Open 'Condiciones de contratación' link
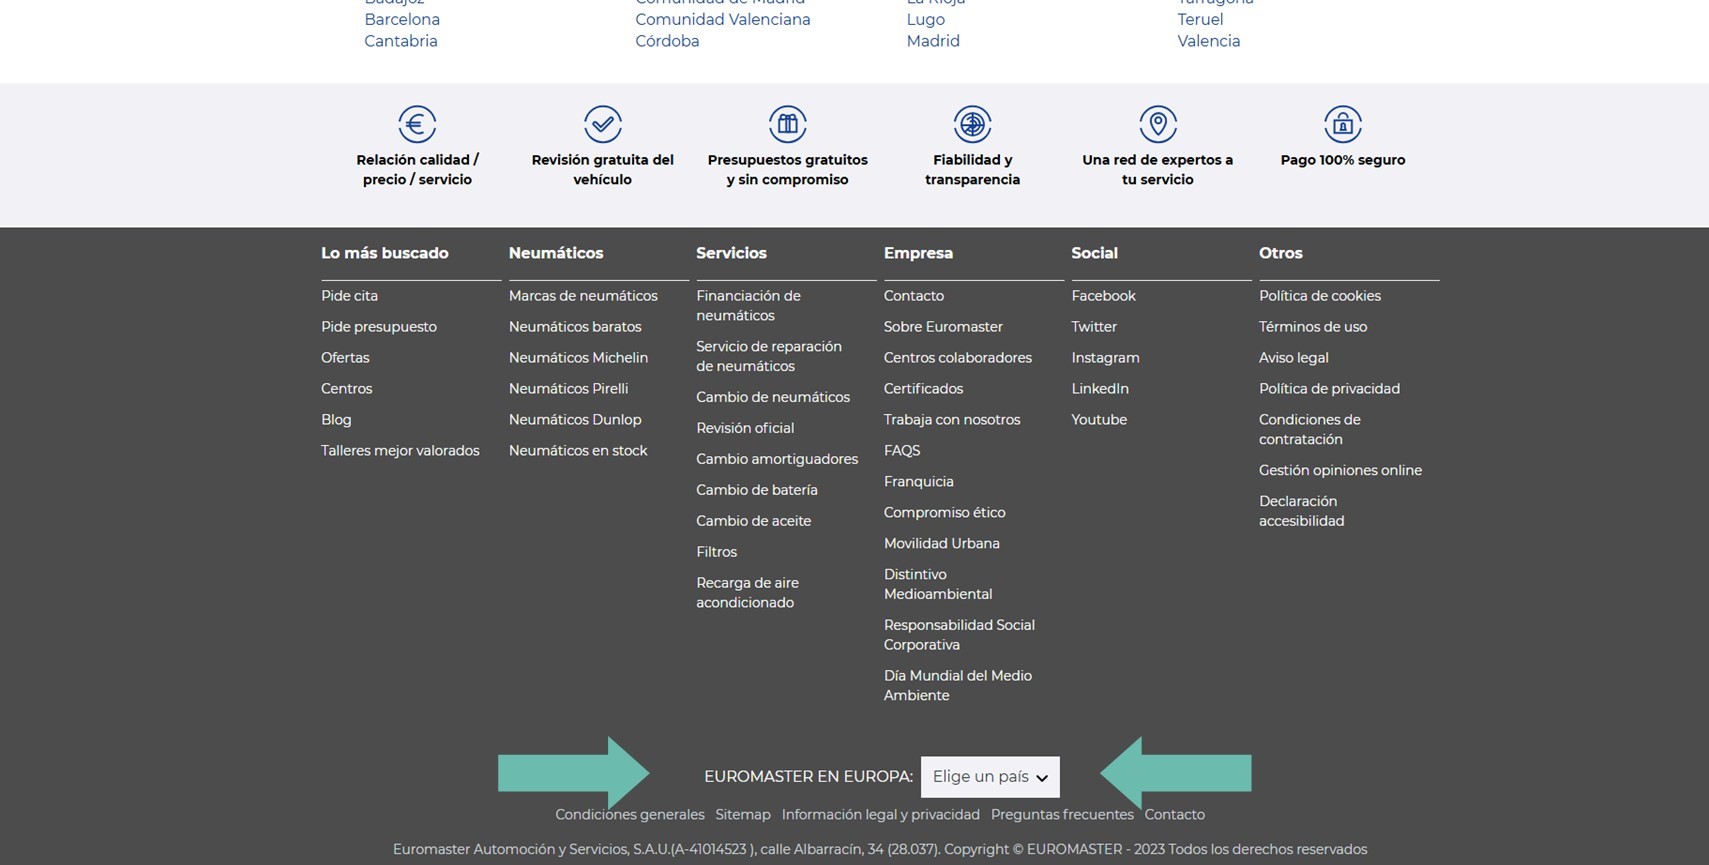 (1310, 430)
